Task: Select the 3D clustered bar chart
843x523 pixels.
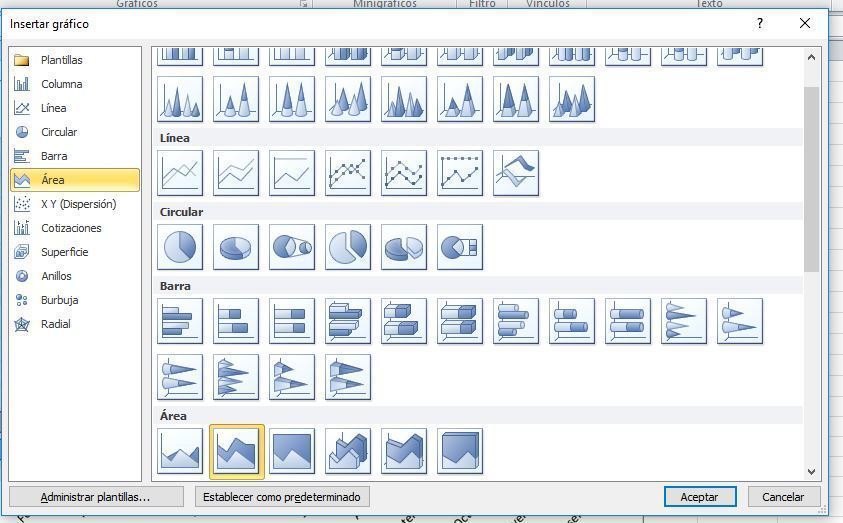Action: [348, 321]
